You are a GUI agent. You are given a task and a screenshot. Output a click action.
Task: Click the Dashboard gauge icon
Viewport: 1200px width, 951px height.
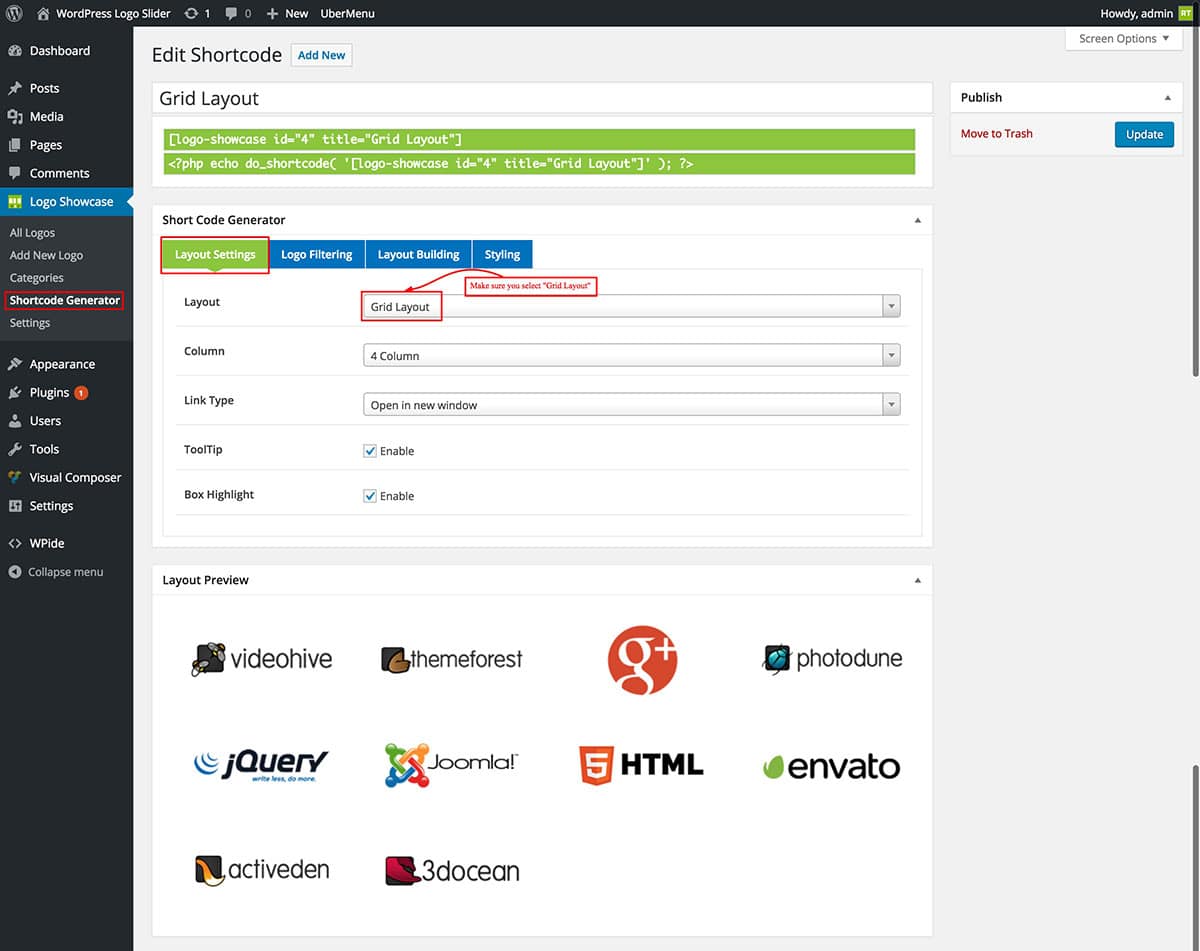pos(15,51)
